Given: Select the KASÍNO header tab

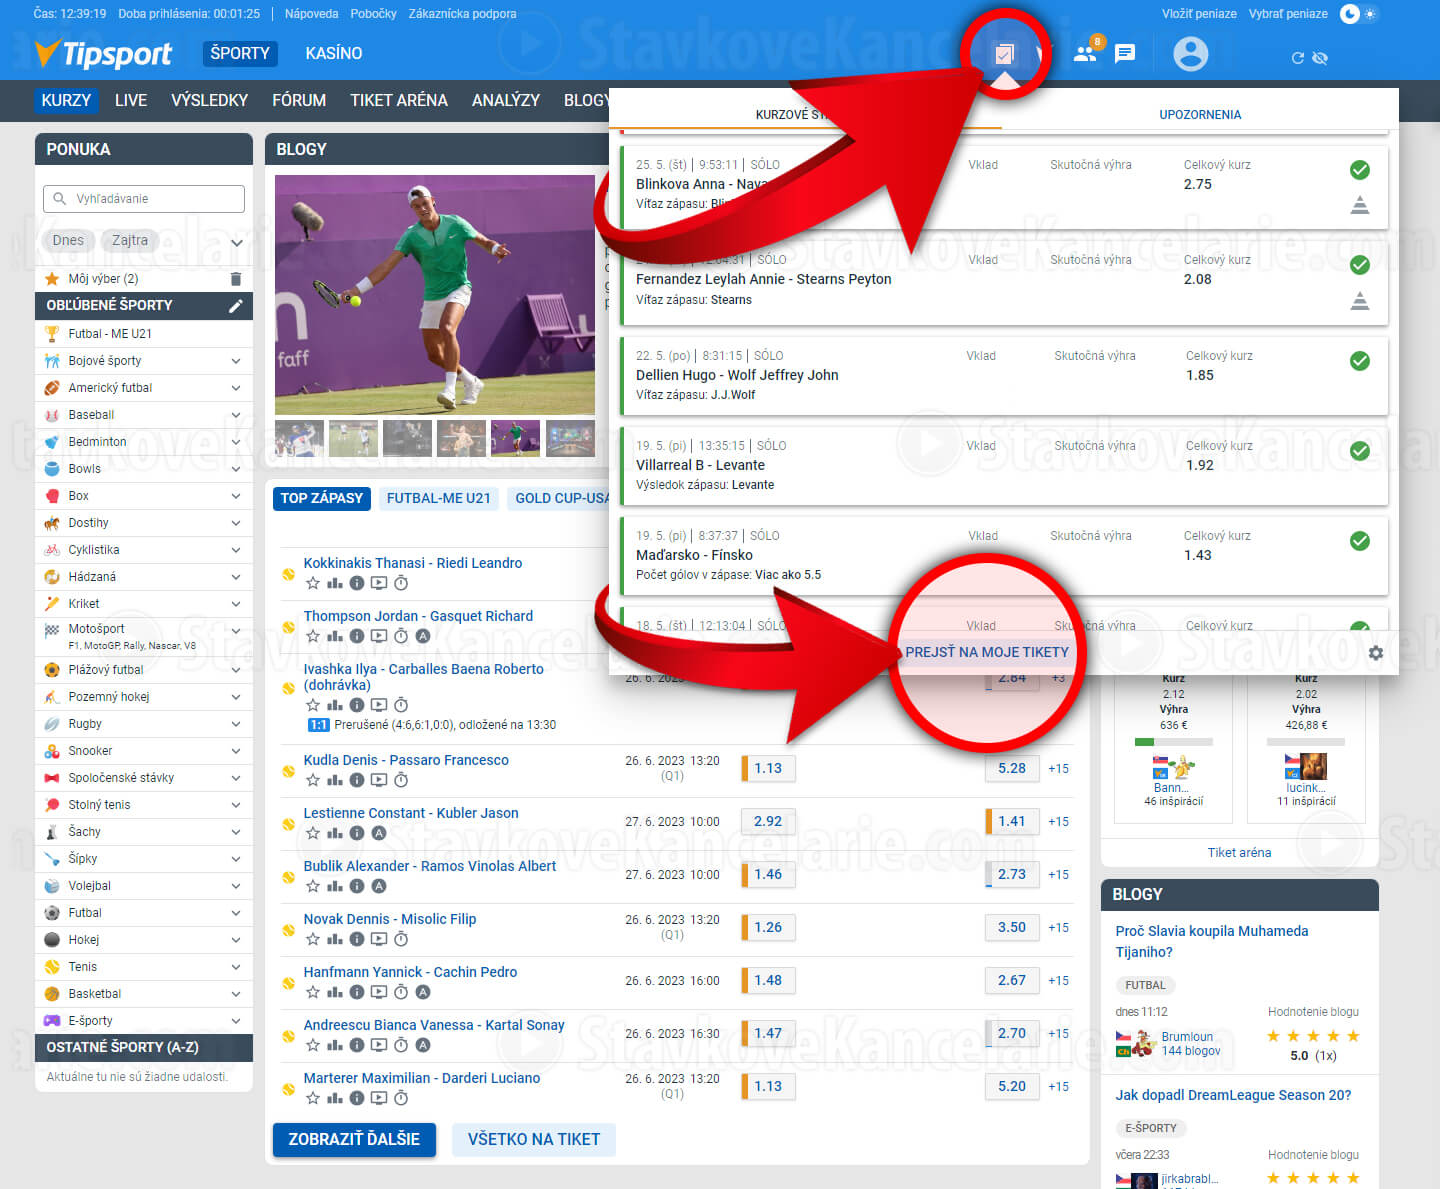Looking at the screenshot, I should coord(334,53).
